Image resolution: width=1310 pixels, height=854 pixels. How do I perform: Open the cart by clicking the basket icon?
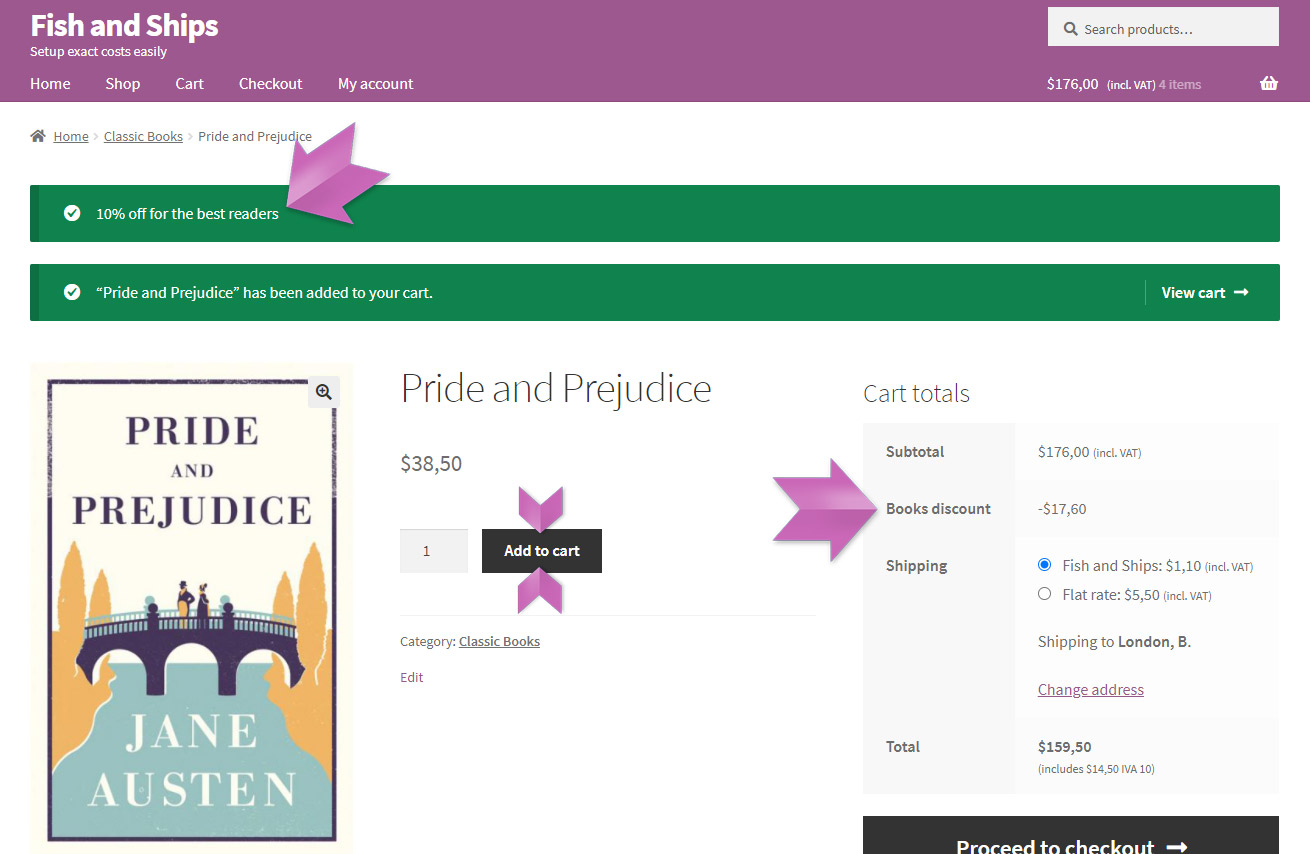(1268, 83)
